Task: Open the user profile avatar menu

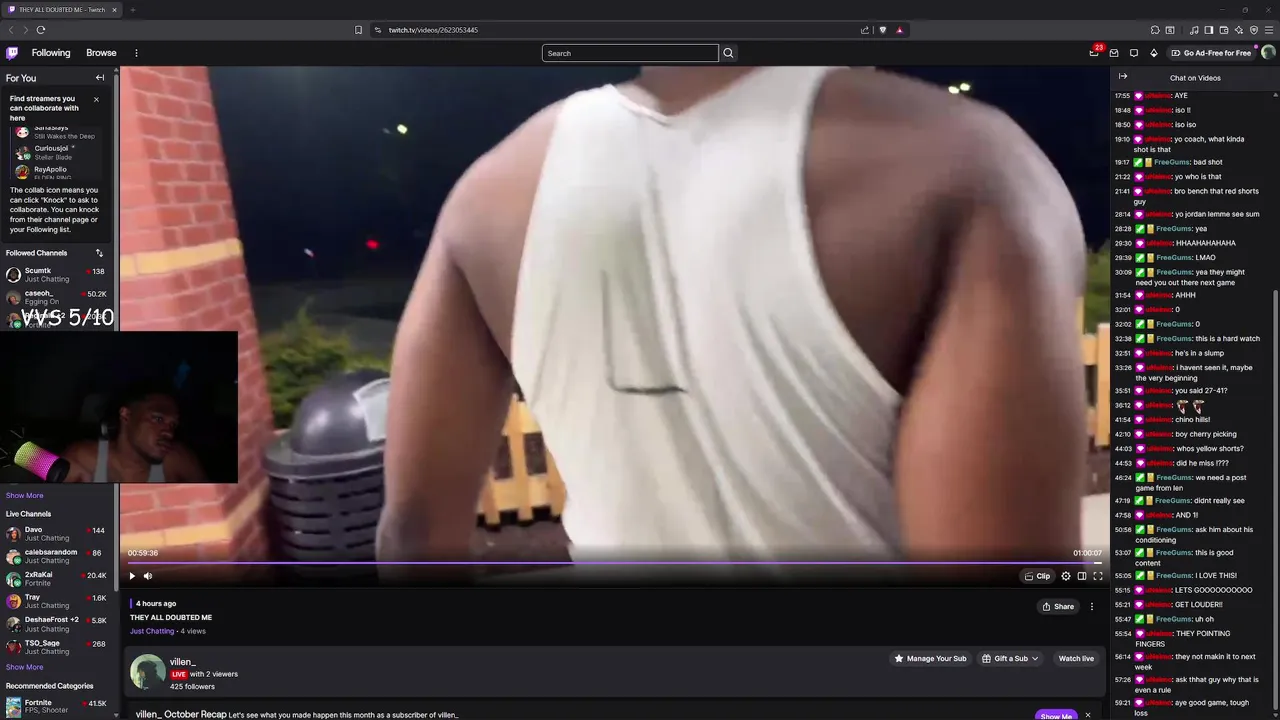Action: (x=1268, y=53)
